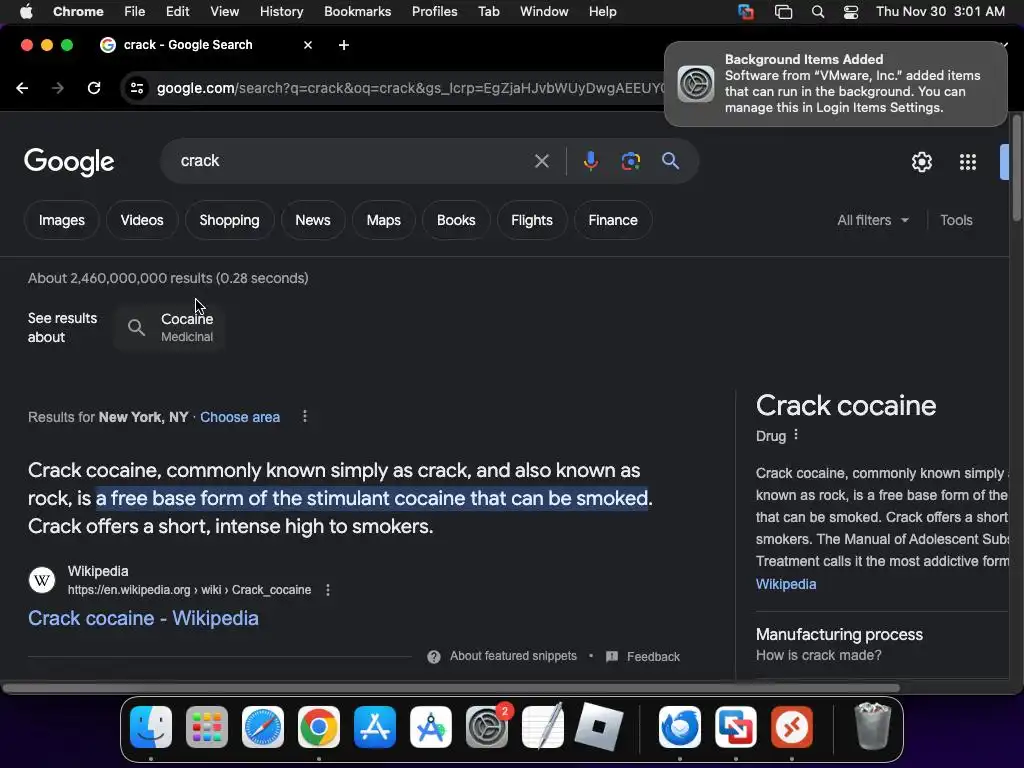
Task: Reload the Google search page
Action: 94,88
